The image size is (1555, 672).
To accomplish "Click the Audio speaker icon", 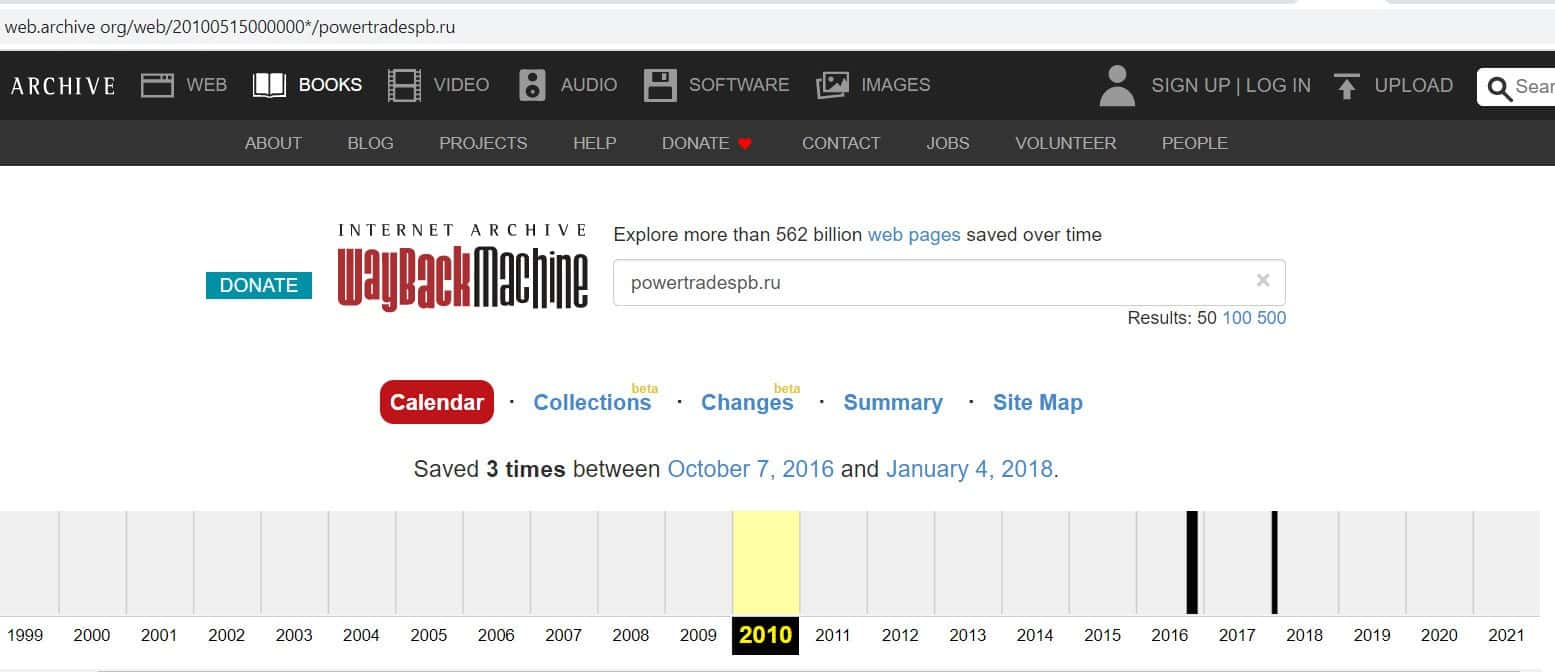I will [x=532, y=85].
